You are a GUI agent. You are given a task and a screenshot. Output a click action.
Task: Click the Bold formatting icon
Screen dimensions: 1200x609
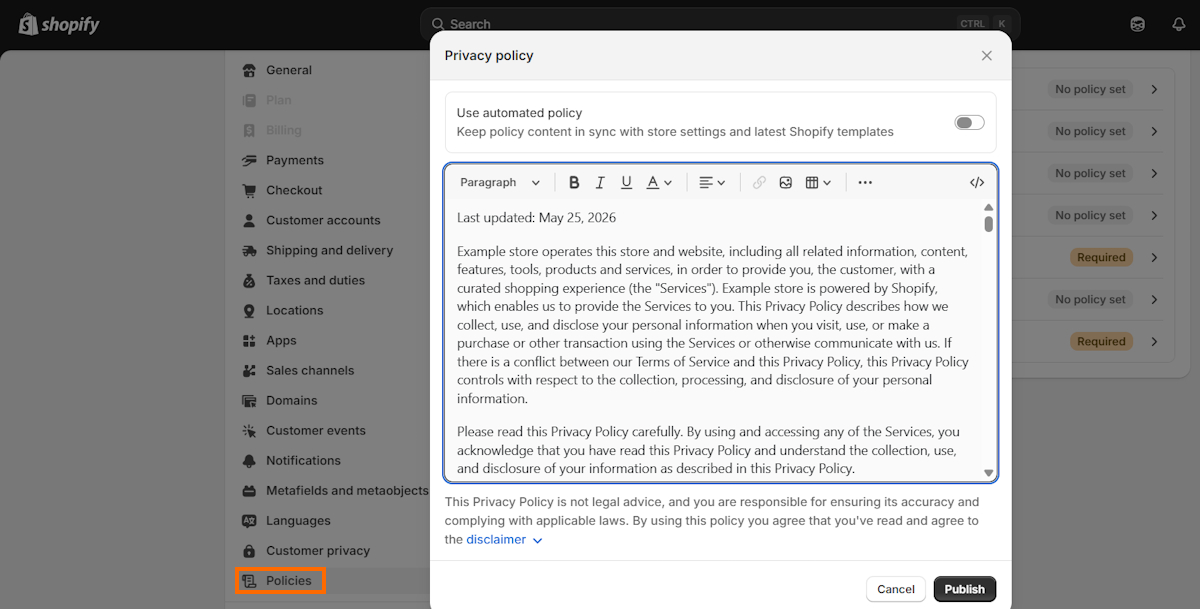[x=574, y=183]
